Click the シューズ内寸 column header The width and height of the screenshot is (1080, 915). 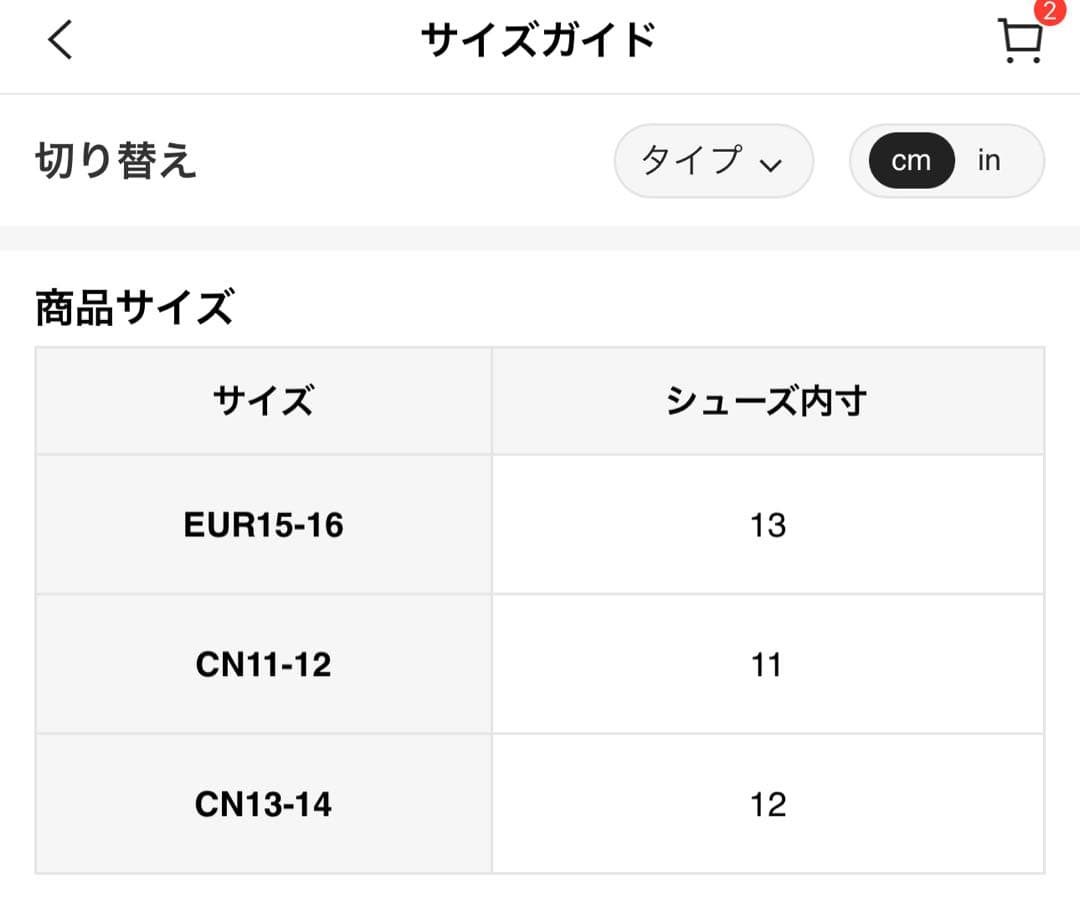767,401
